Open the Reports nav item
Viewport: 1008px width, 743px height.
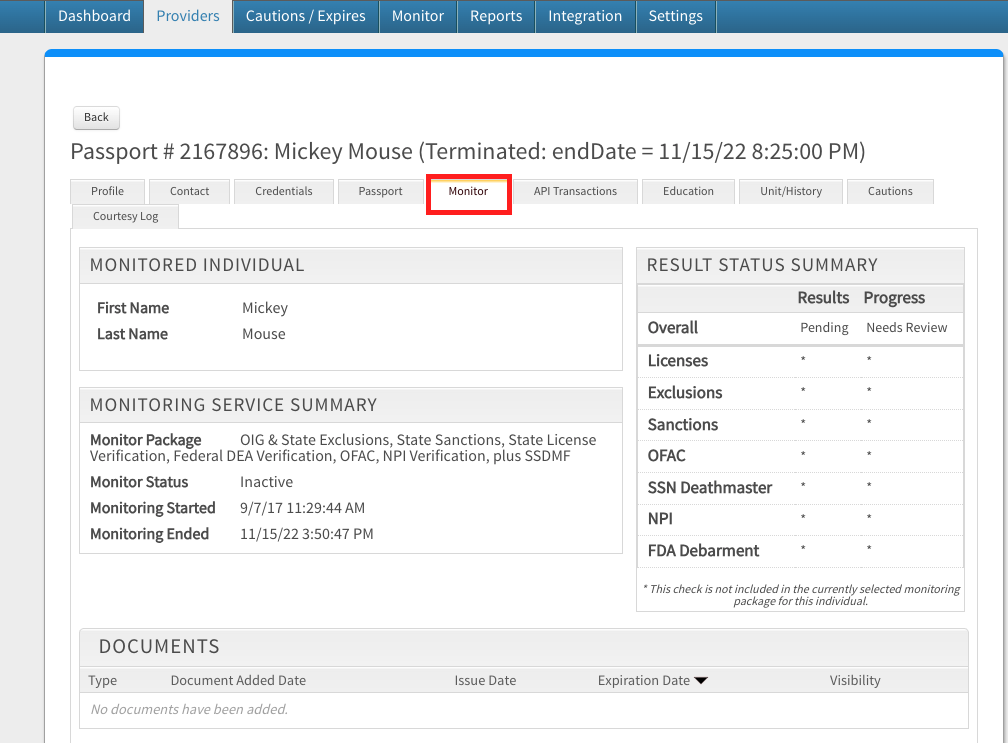496,16
